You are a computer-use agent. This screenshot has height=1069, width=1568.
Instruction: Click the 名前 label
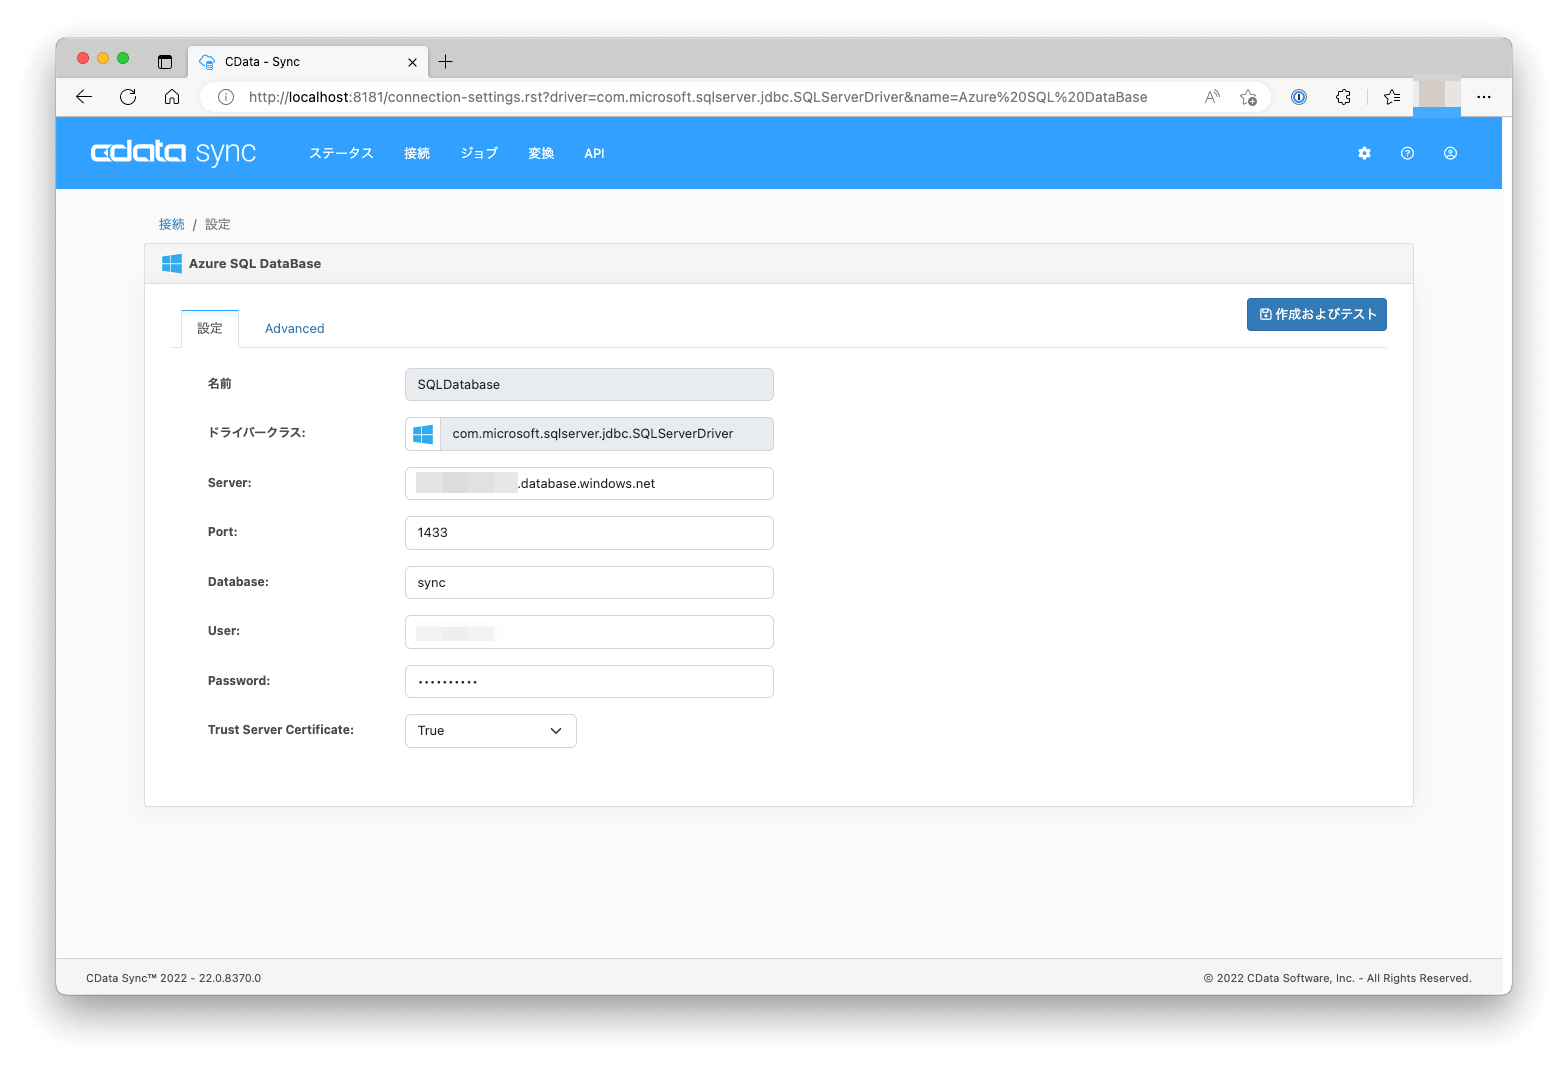click(220, 384)
